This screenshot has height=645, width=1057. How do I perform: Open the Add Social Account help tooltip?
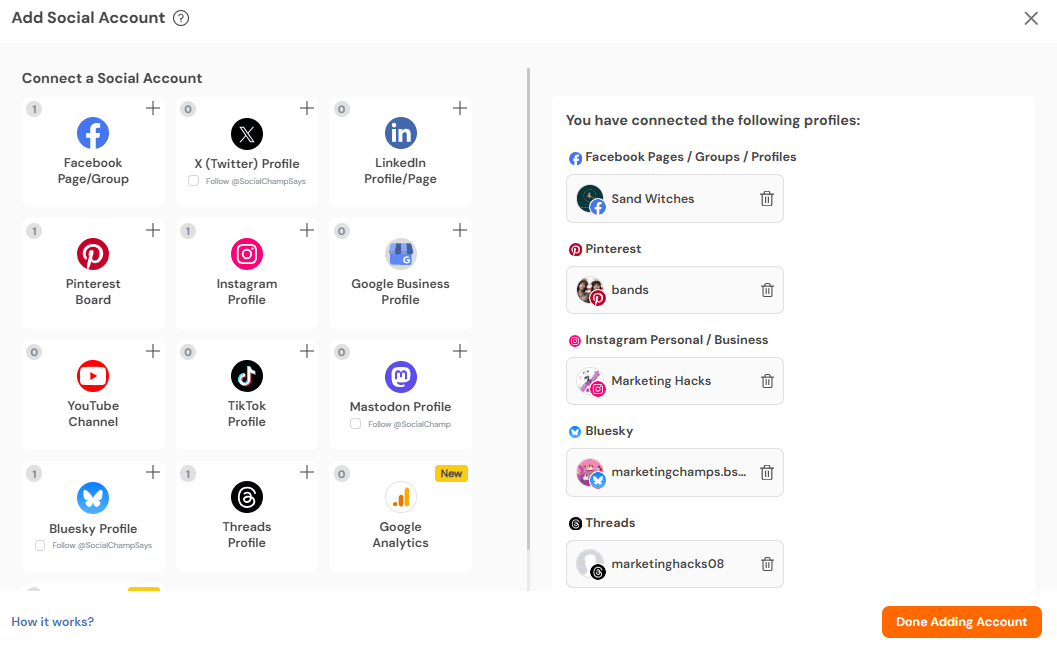pyautogui.click(x=180, y=18)
